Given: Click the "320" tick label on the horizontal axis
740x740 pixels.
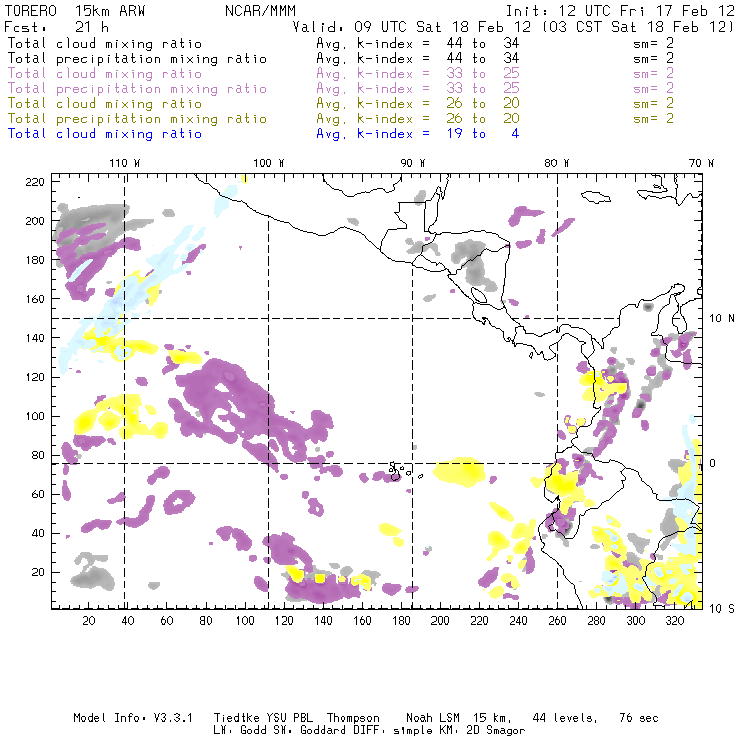Looking at the screenshot, I should (x=675, y=621).
